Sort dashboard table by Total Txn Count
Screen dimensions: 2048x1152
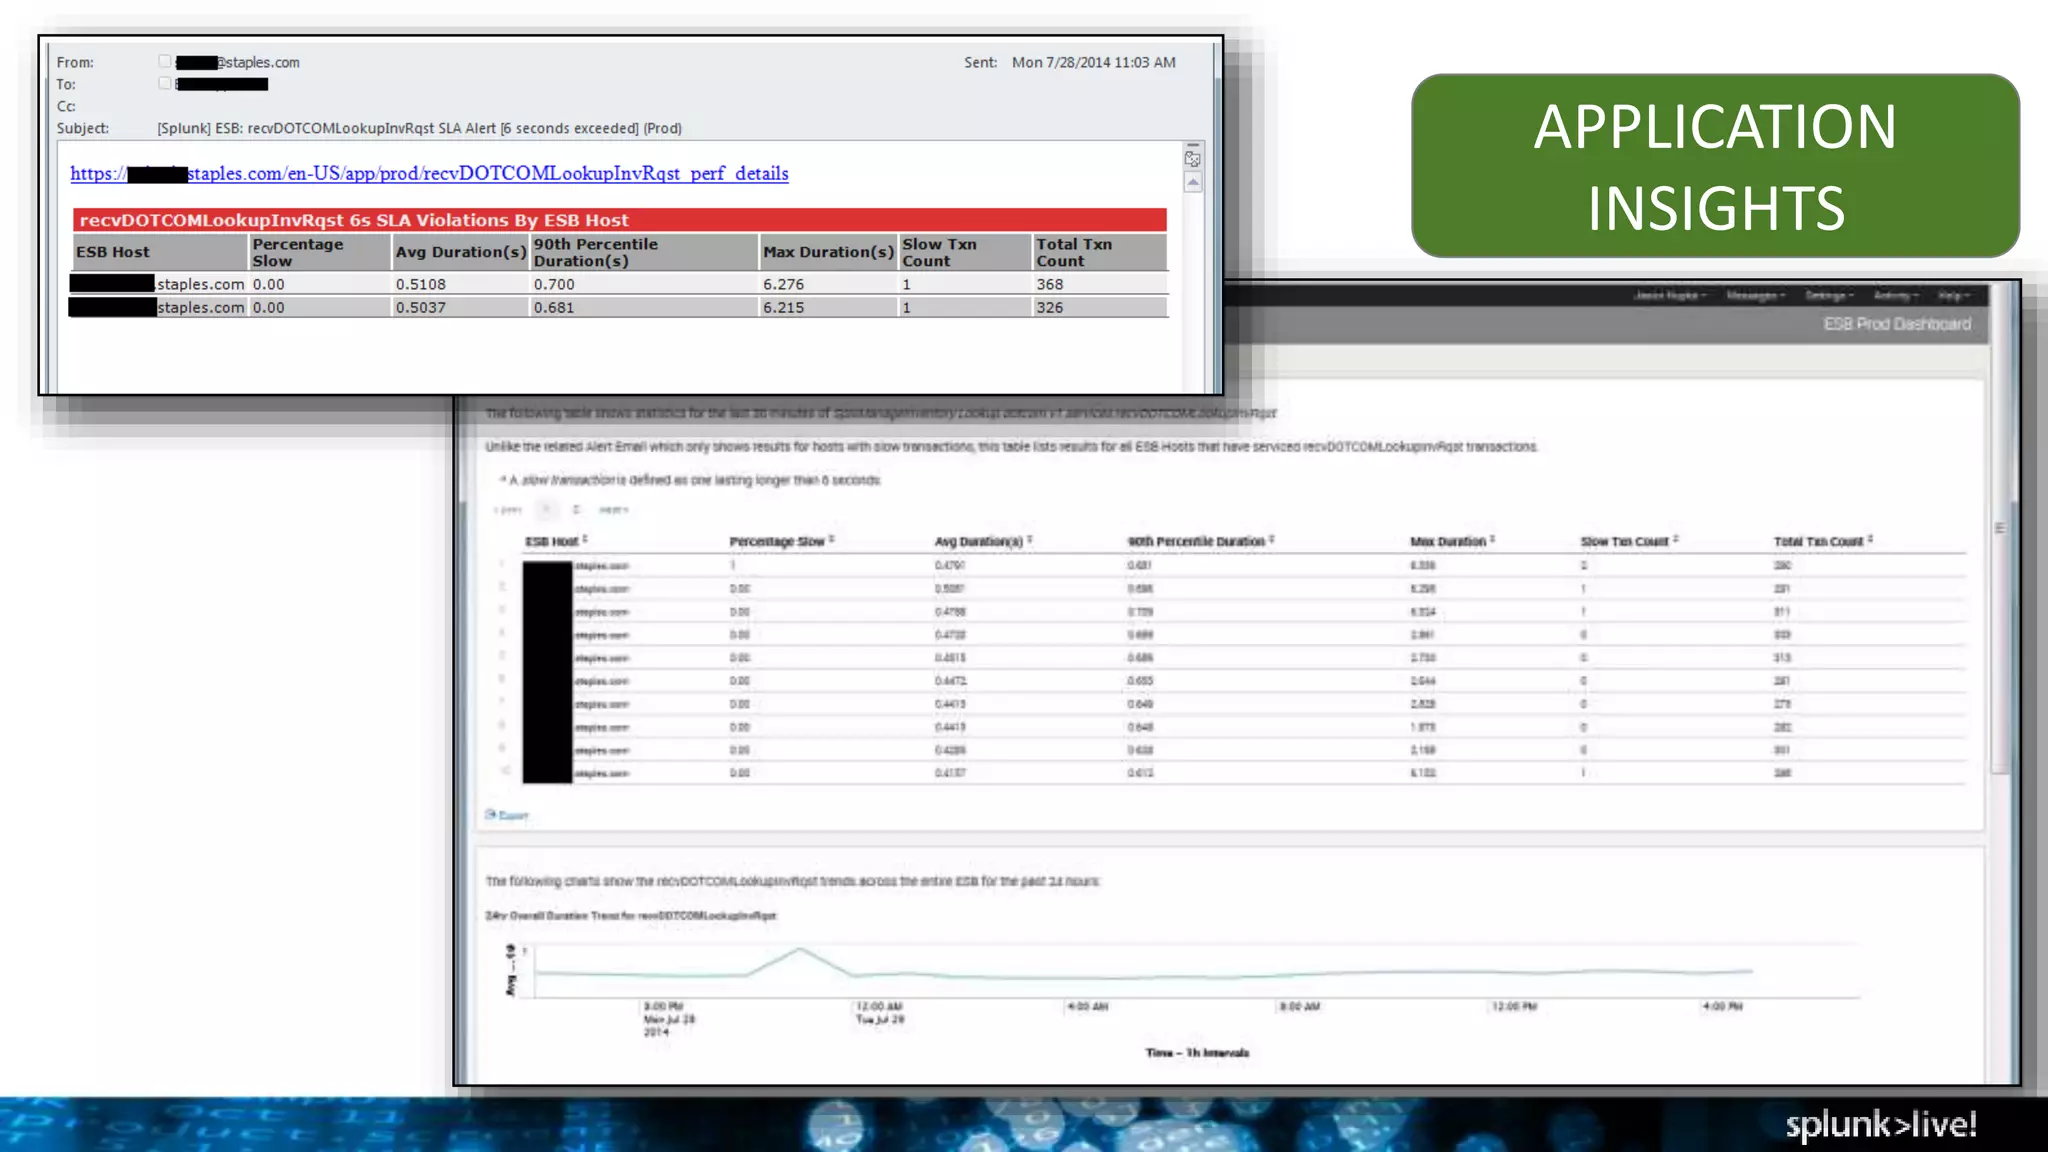[x=1823, y=541]
